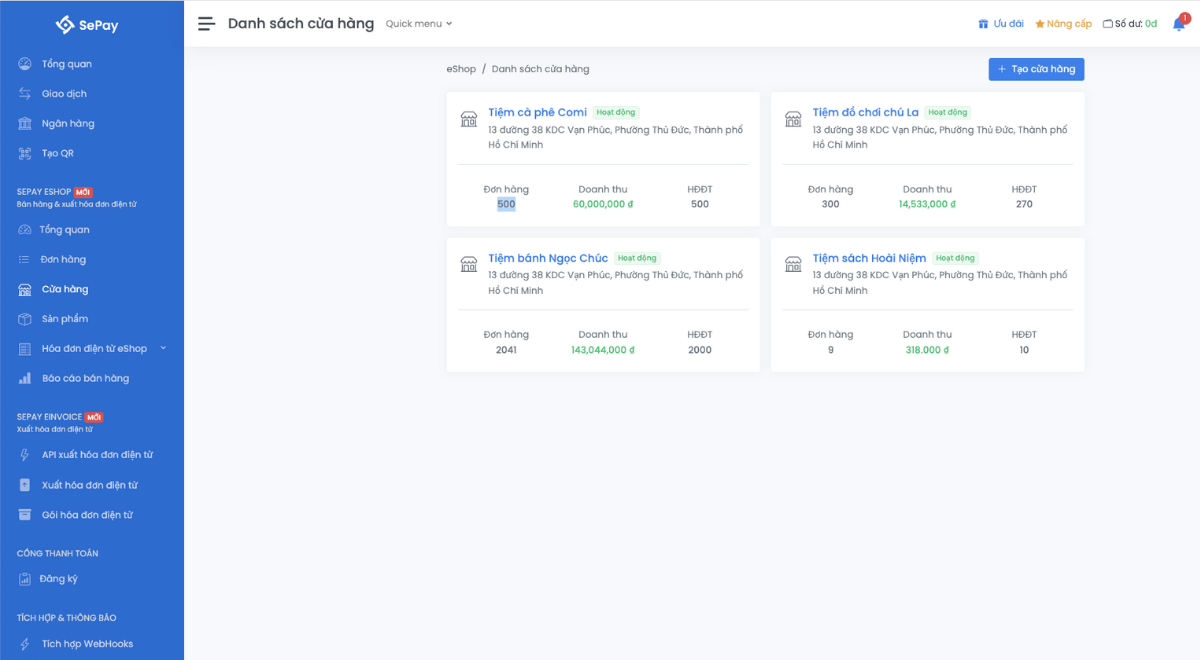This screenshot has width=1200, height=660.
Task: Click the store icon beside Tiệm cà phê Comi
Action: point(469,119)
